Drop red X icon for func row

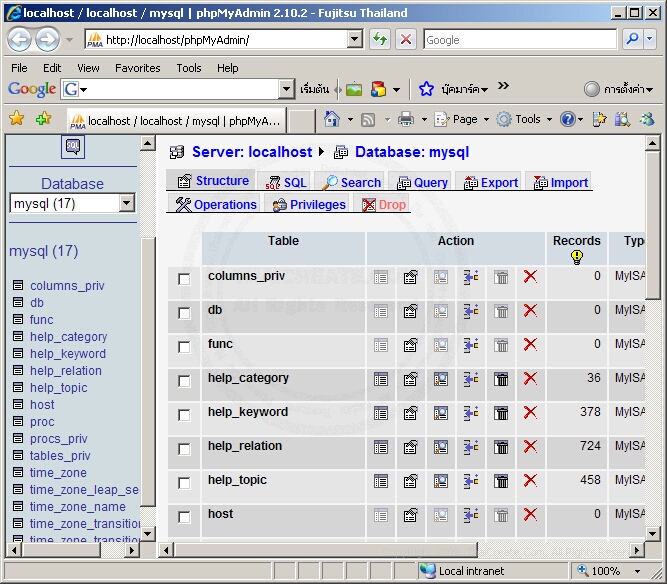click(530, 345)
